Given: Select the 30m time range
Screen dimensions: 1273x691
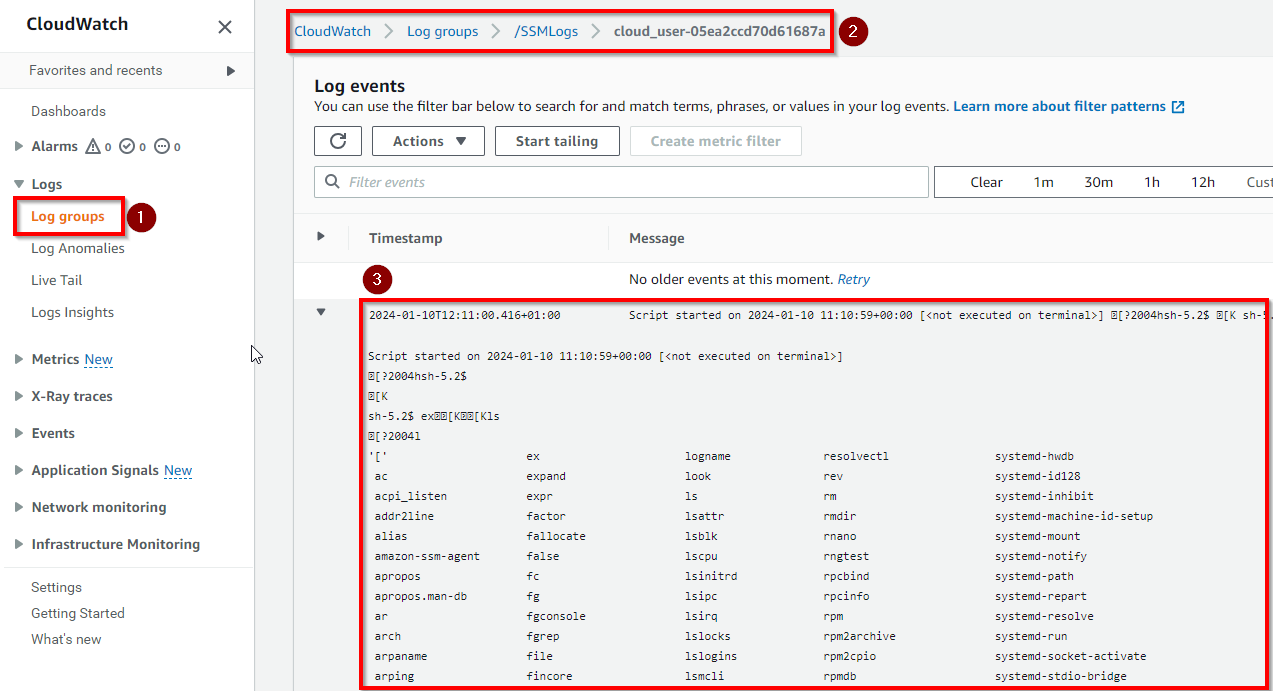Looking at the screenshot, I should pos(1099,182).
